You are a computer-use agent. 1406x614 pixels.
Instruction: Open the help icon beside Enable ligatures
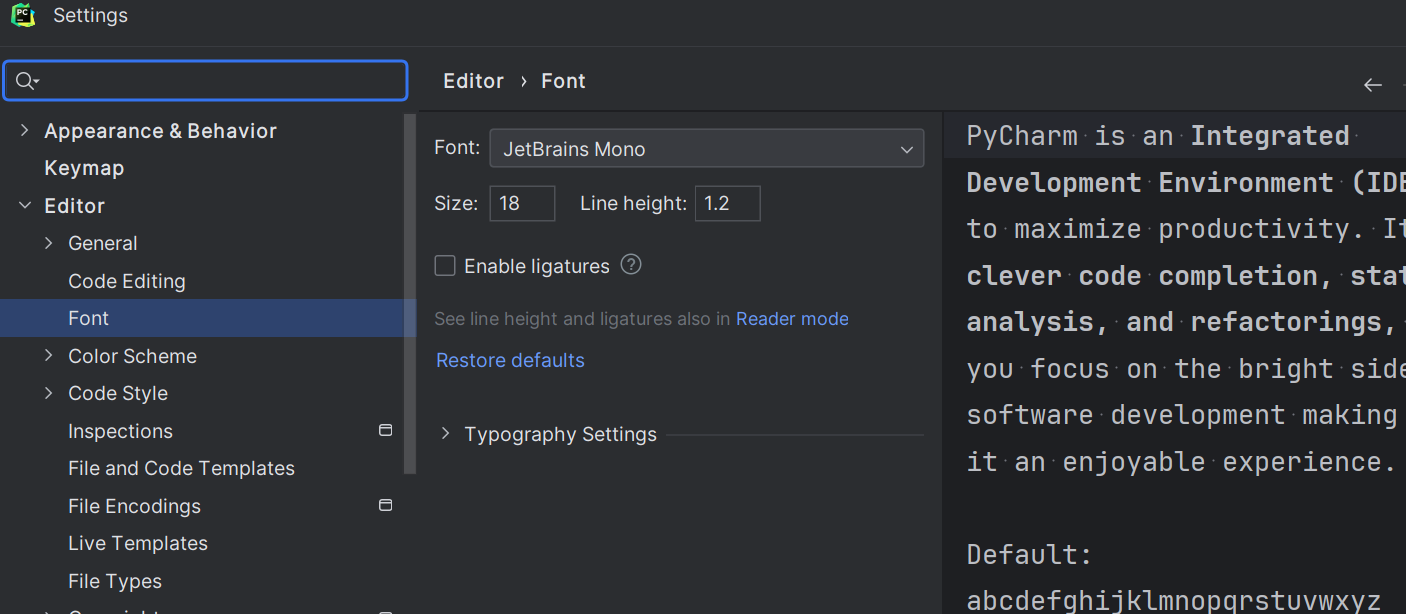pyautogui.click(x=631, y=265)
